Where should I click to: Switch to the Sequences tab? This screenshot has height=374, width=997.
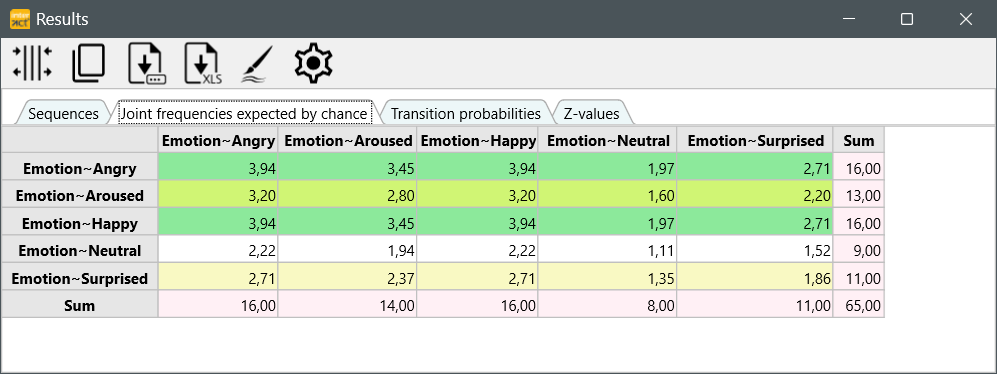pyautogui.click(x=63, y=114)
